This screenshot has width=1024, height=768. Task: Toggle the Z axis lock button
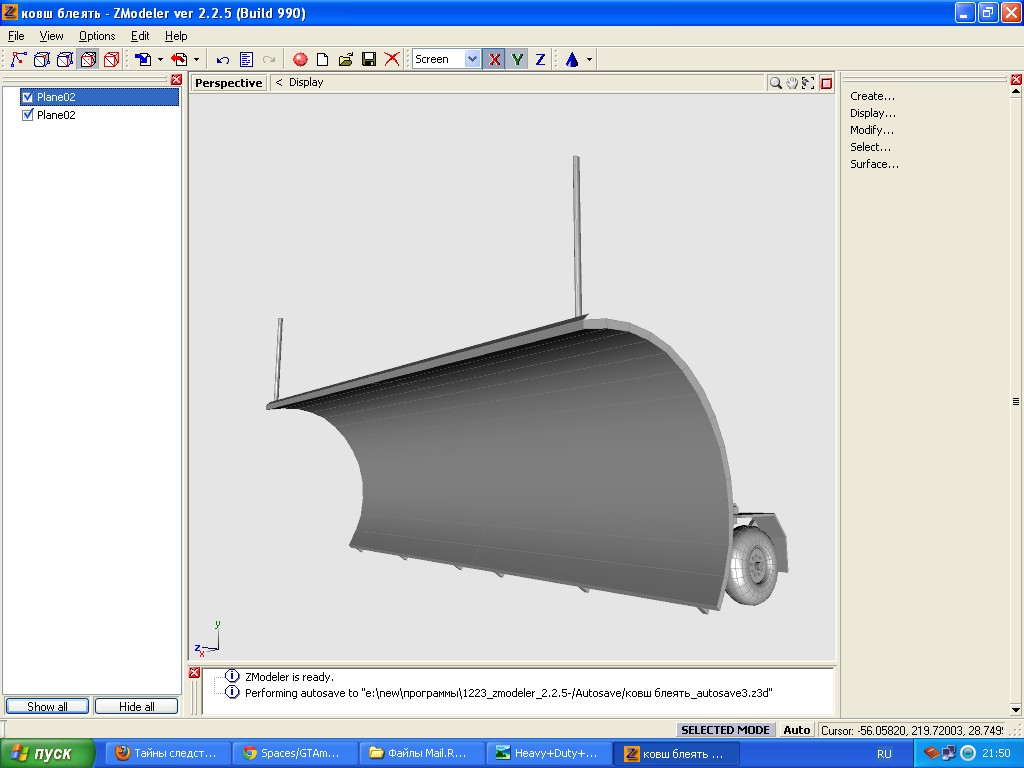tap(540, 59)
